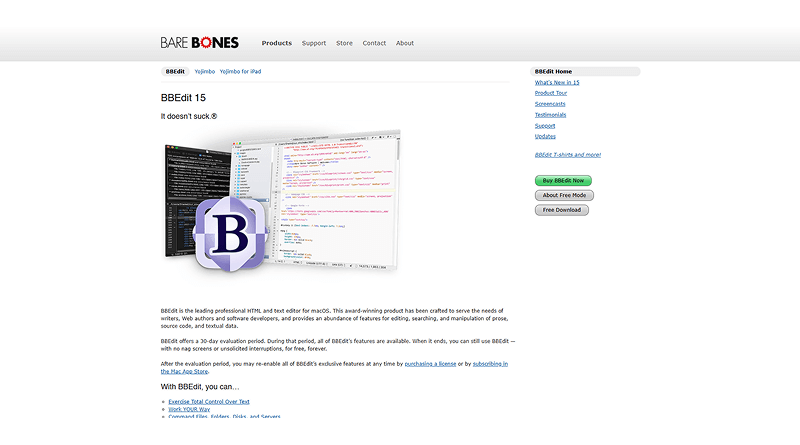Click the About Free Mode button
Viewport: 800px width, 445px height.
pyautogui.click(x=564, y=195)
